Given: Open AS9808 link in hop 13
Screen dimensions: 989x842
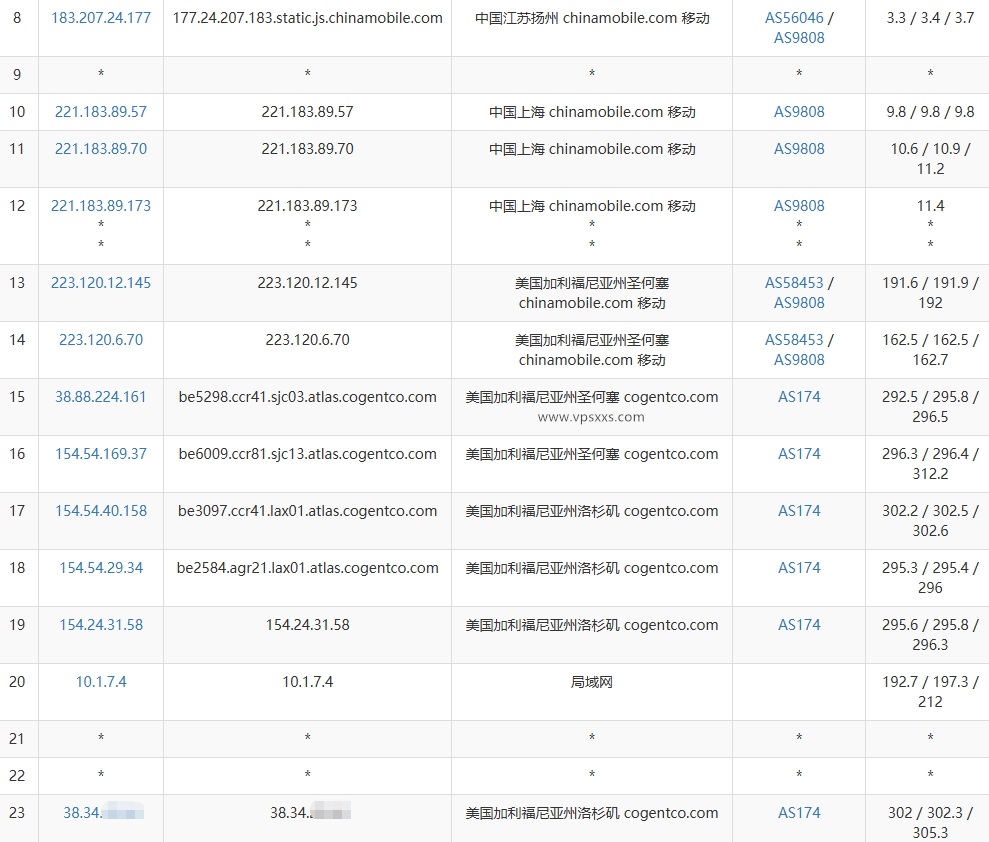Looking at the screenshot, I should point(799,303).
